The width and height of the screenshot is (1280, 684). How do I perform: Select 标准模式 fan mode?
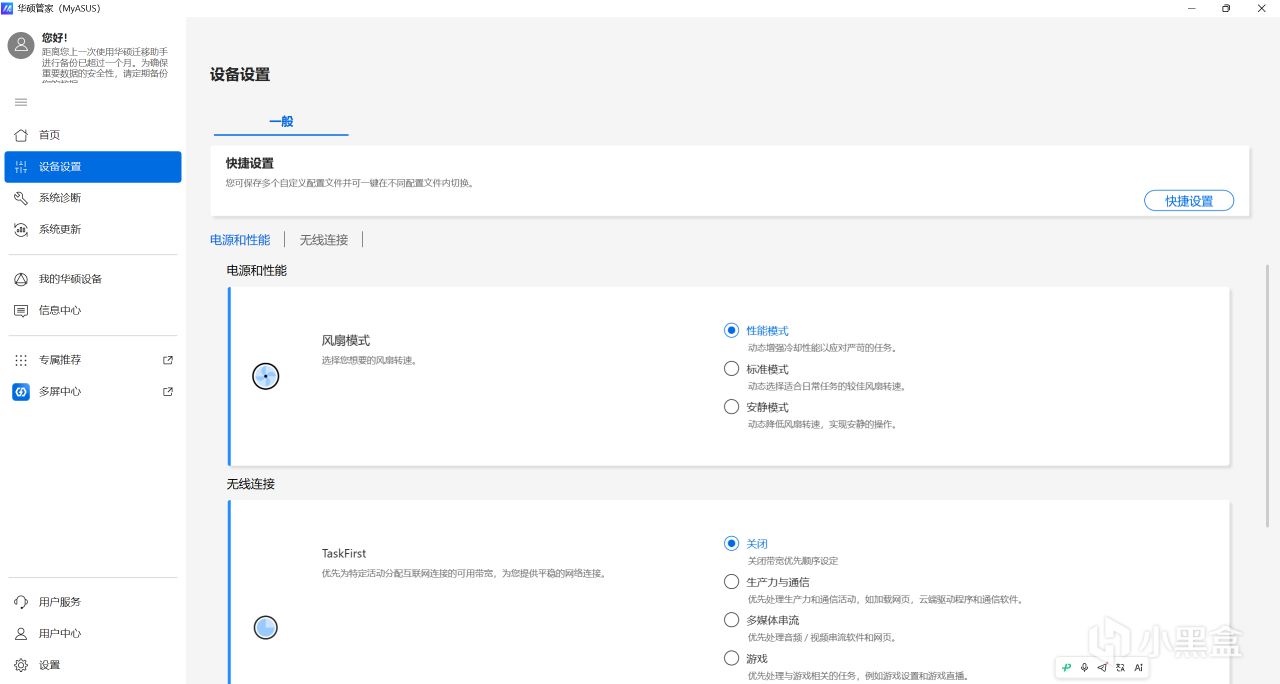756,369
